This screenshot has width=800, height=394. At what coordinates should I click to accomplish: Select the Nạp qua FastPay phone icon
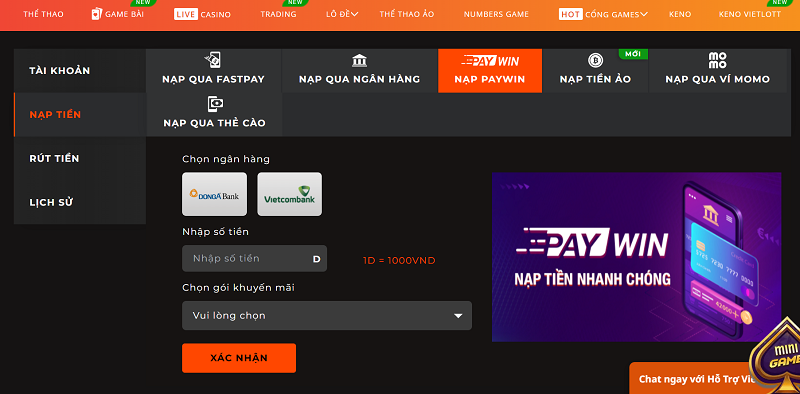(x=213, y=60)
